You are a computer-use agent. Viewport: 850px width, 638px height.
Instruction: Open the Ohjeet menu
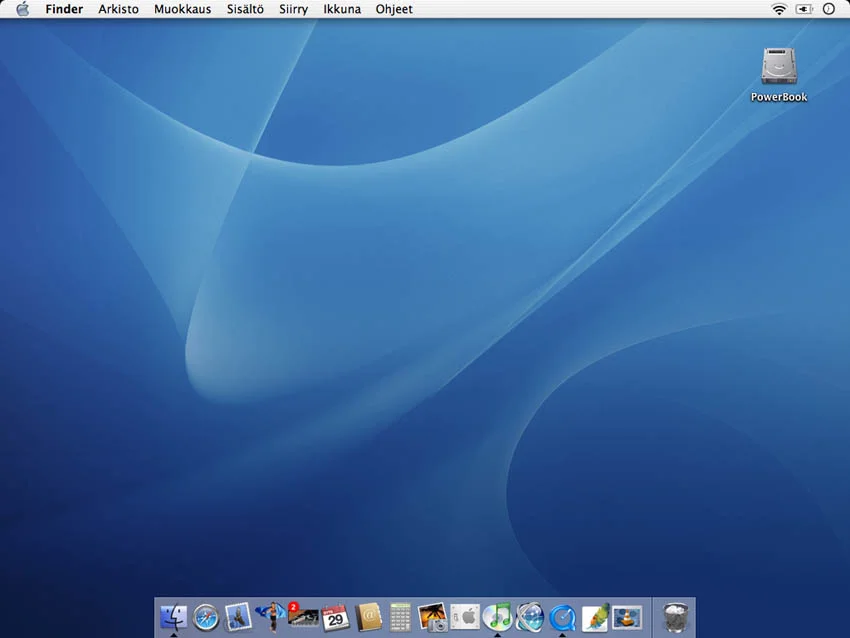(x=393, y=9)
